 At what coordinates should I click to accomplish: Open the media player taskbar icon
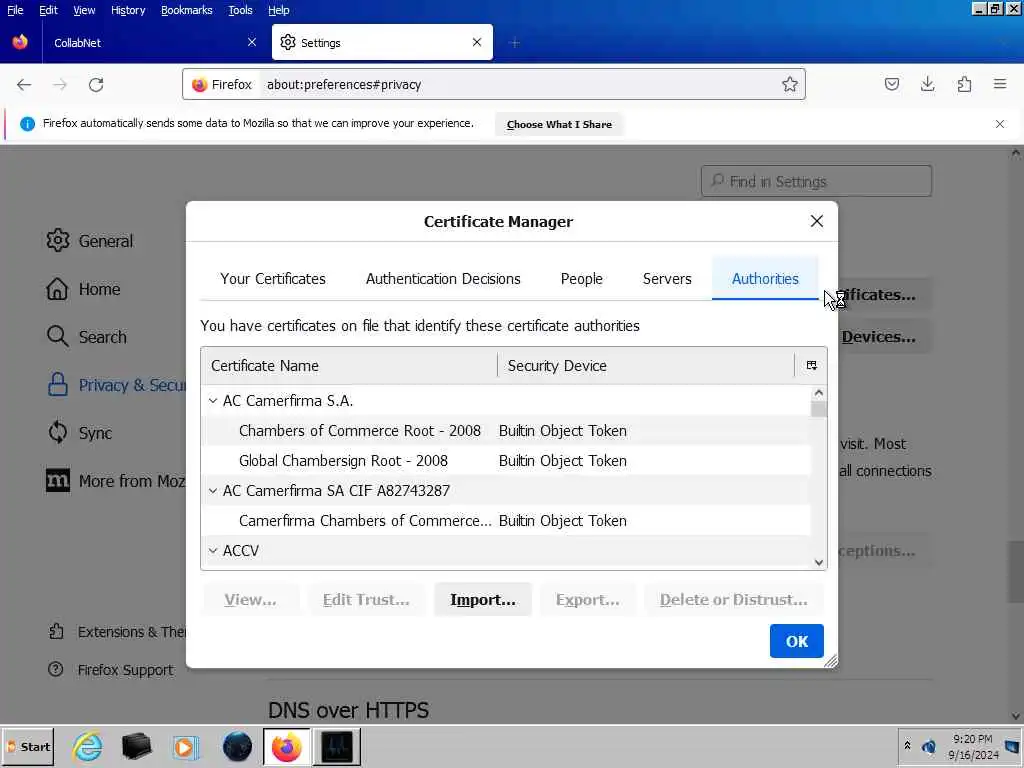(185, 746)
